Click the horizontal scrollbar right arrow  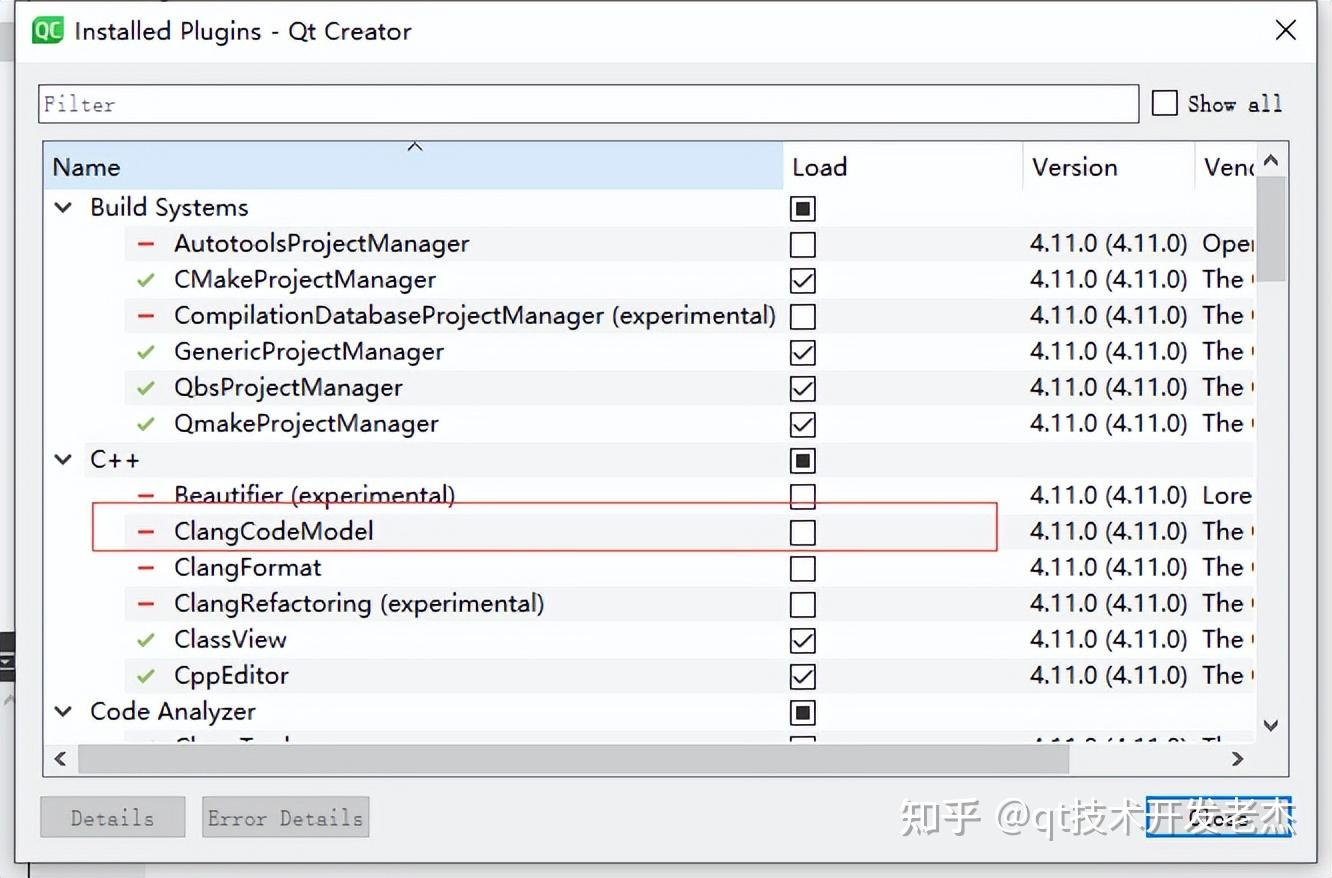1238,759
